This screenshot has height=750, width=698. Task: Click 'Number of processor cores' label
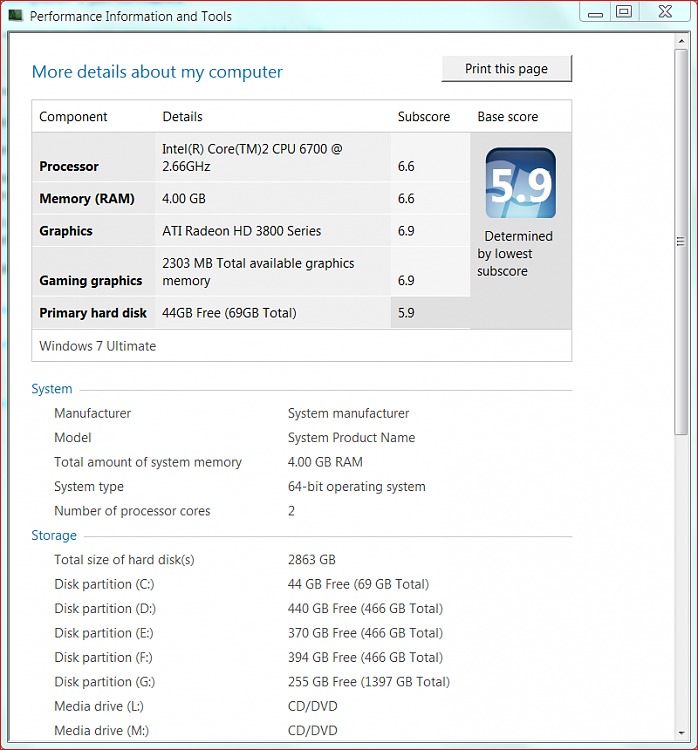tap(132, 511)
